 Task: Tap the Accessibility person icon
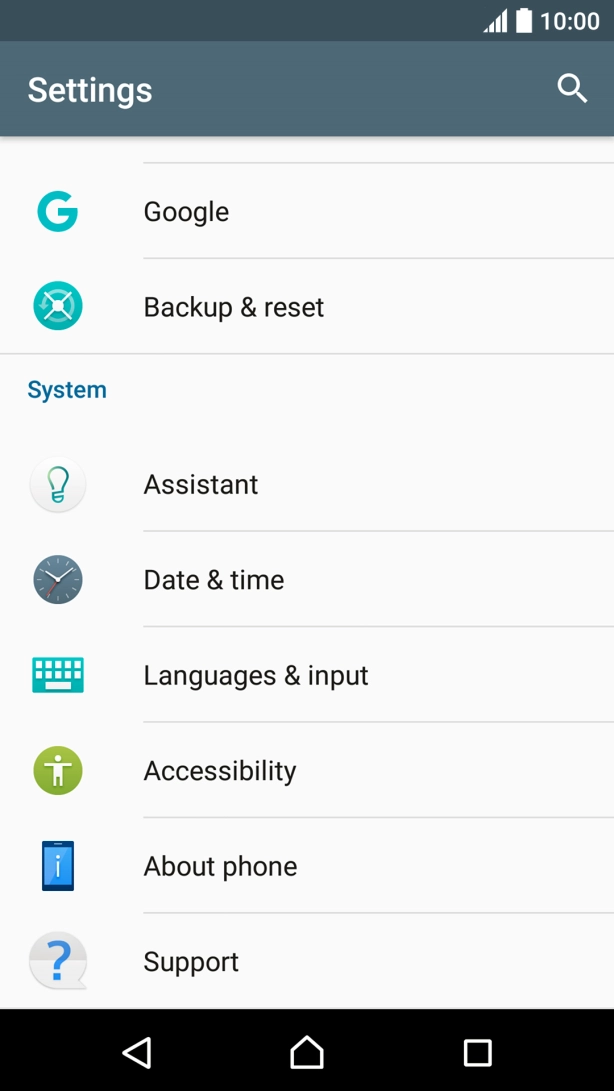[x=58, y=771]
